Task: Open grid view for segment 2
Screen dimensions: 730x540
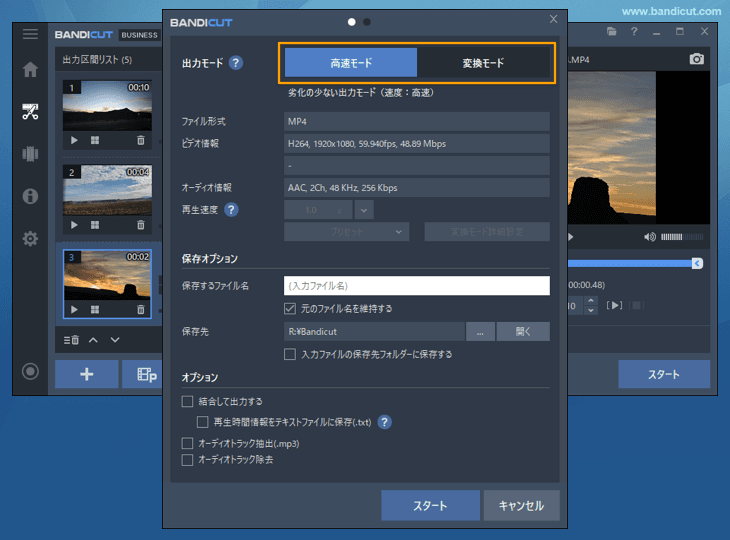Action: pyautogui.click(x=95, y=225)
